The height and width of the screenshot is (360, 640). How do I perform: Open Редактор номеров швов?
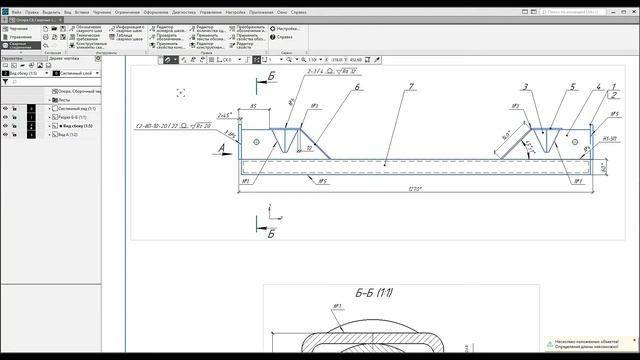point(168,29)
